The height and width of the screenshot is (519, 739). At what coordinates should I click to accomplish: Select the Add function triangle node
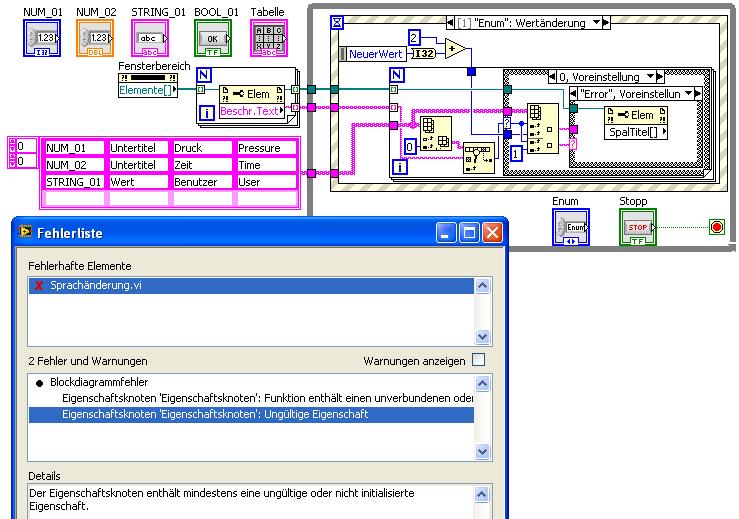pyautogui.click(x=455, y=49)
